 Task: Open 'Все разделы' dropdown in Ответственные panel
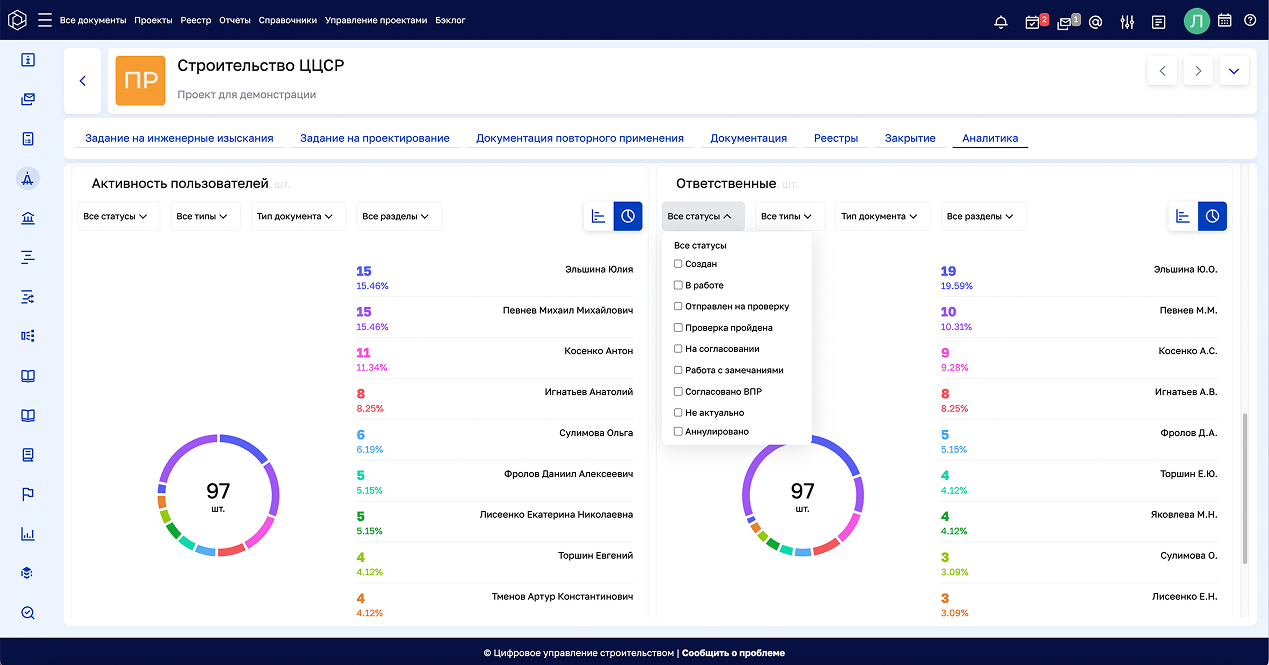pos(980,216)
